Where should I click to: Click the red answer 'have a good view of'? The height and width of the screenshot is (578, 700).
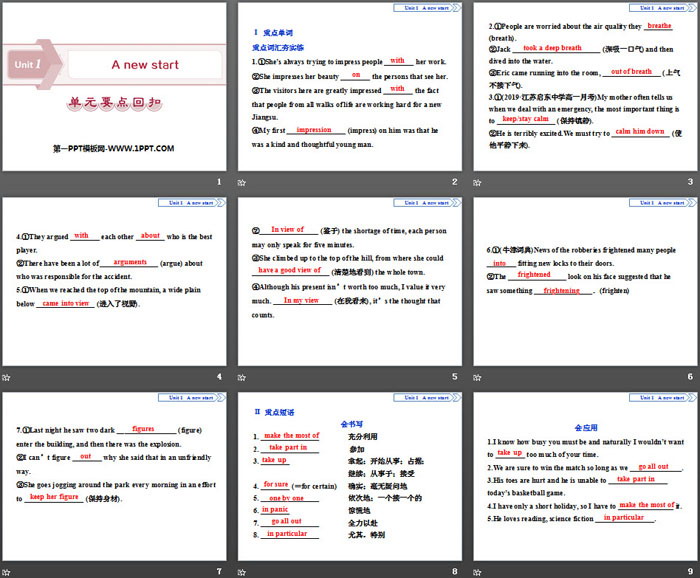click(x=289, y=270)
